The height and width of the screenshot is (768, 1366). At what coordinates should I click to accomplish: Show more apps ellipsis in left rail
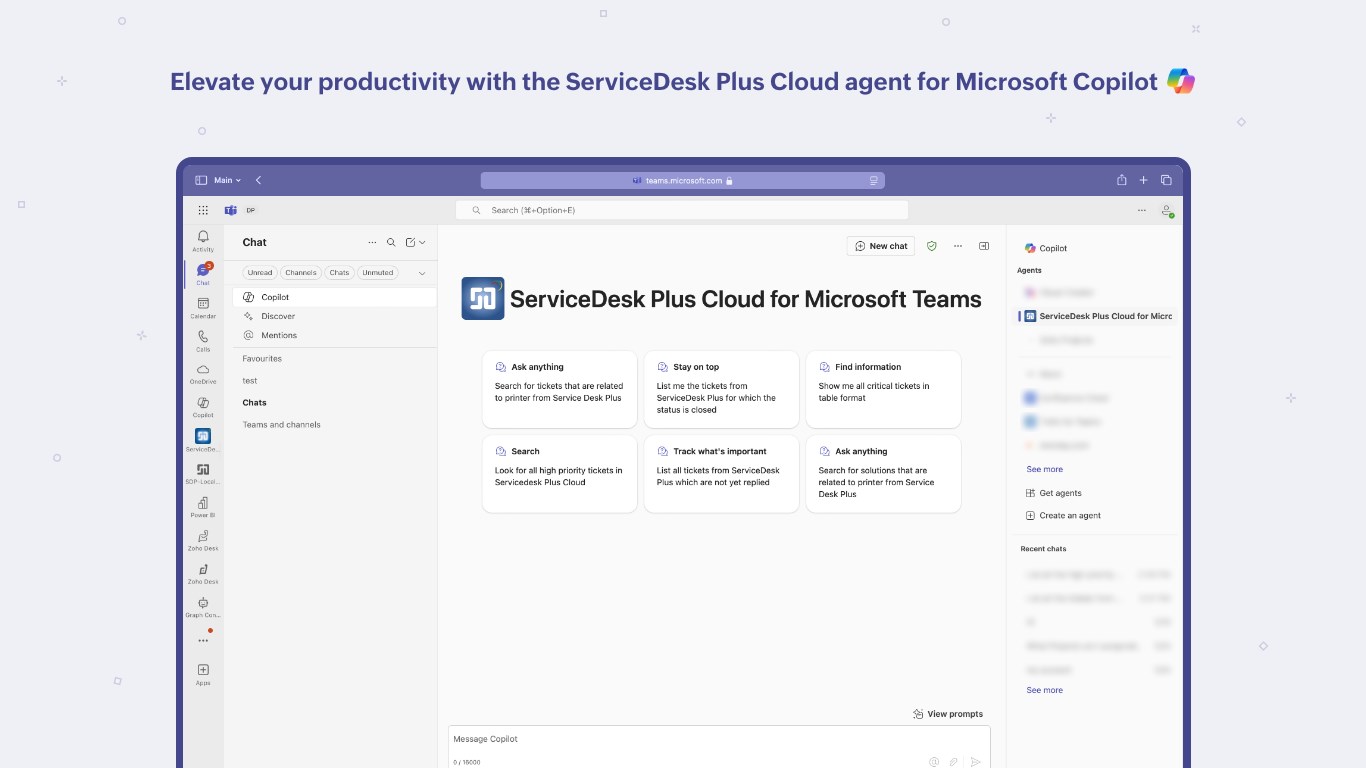click(x=203, y=640)
